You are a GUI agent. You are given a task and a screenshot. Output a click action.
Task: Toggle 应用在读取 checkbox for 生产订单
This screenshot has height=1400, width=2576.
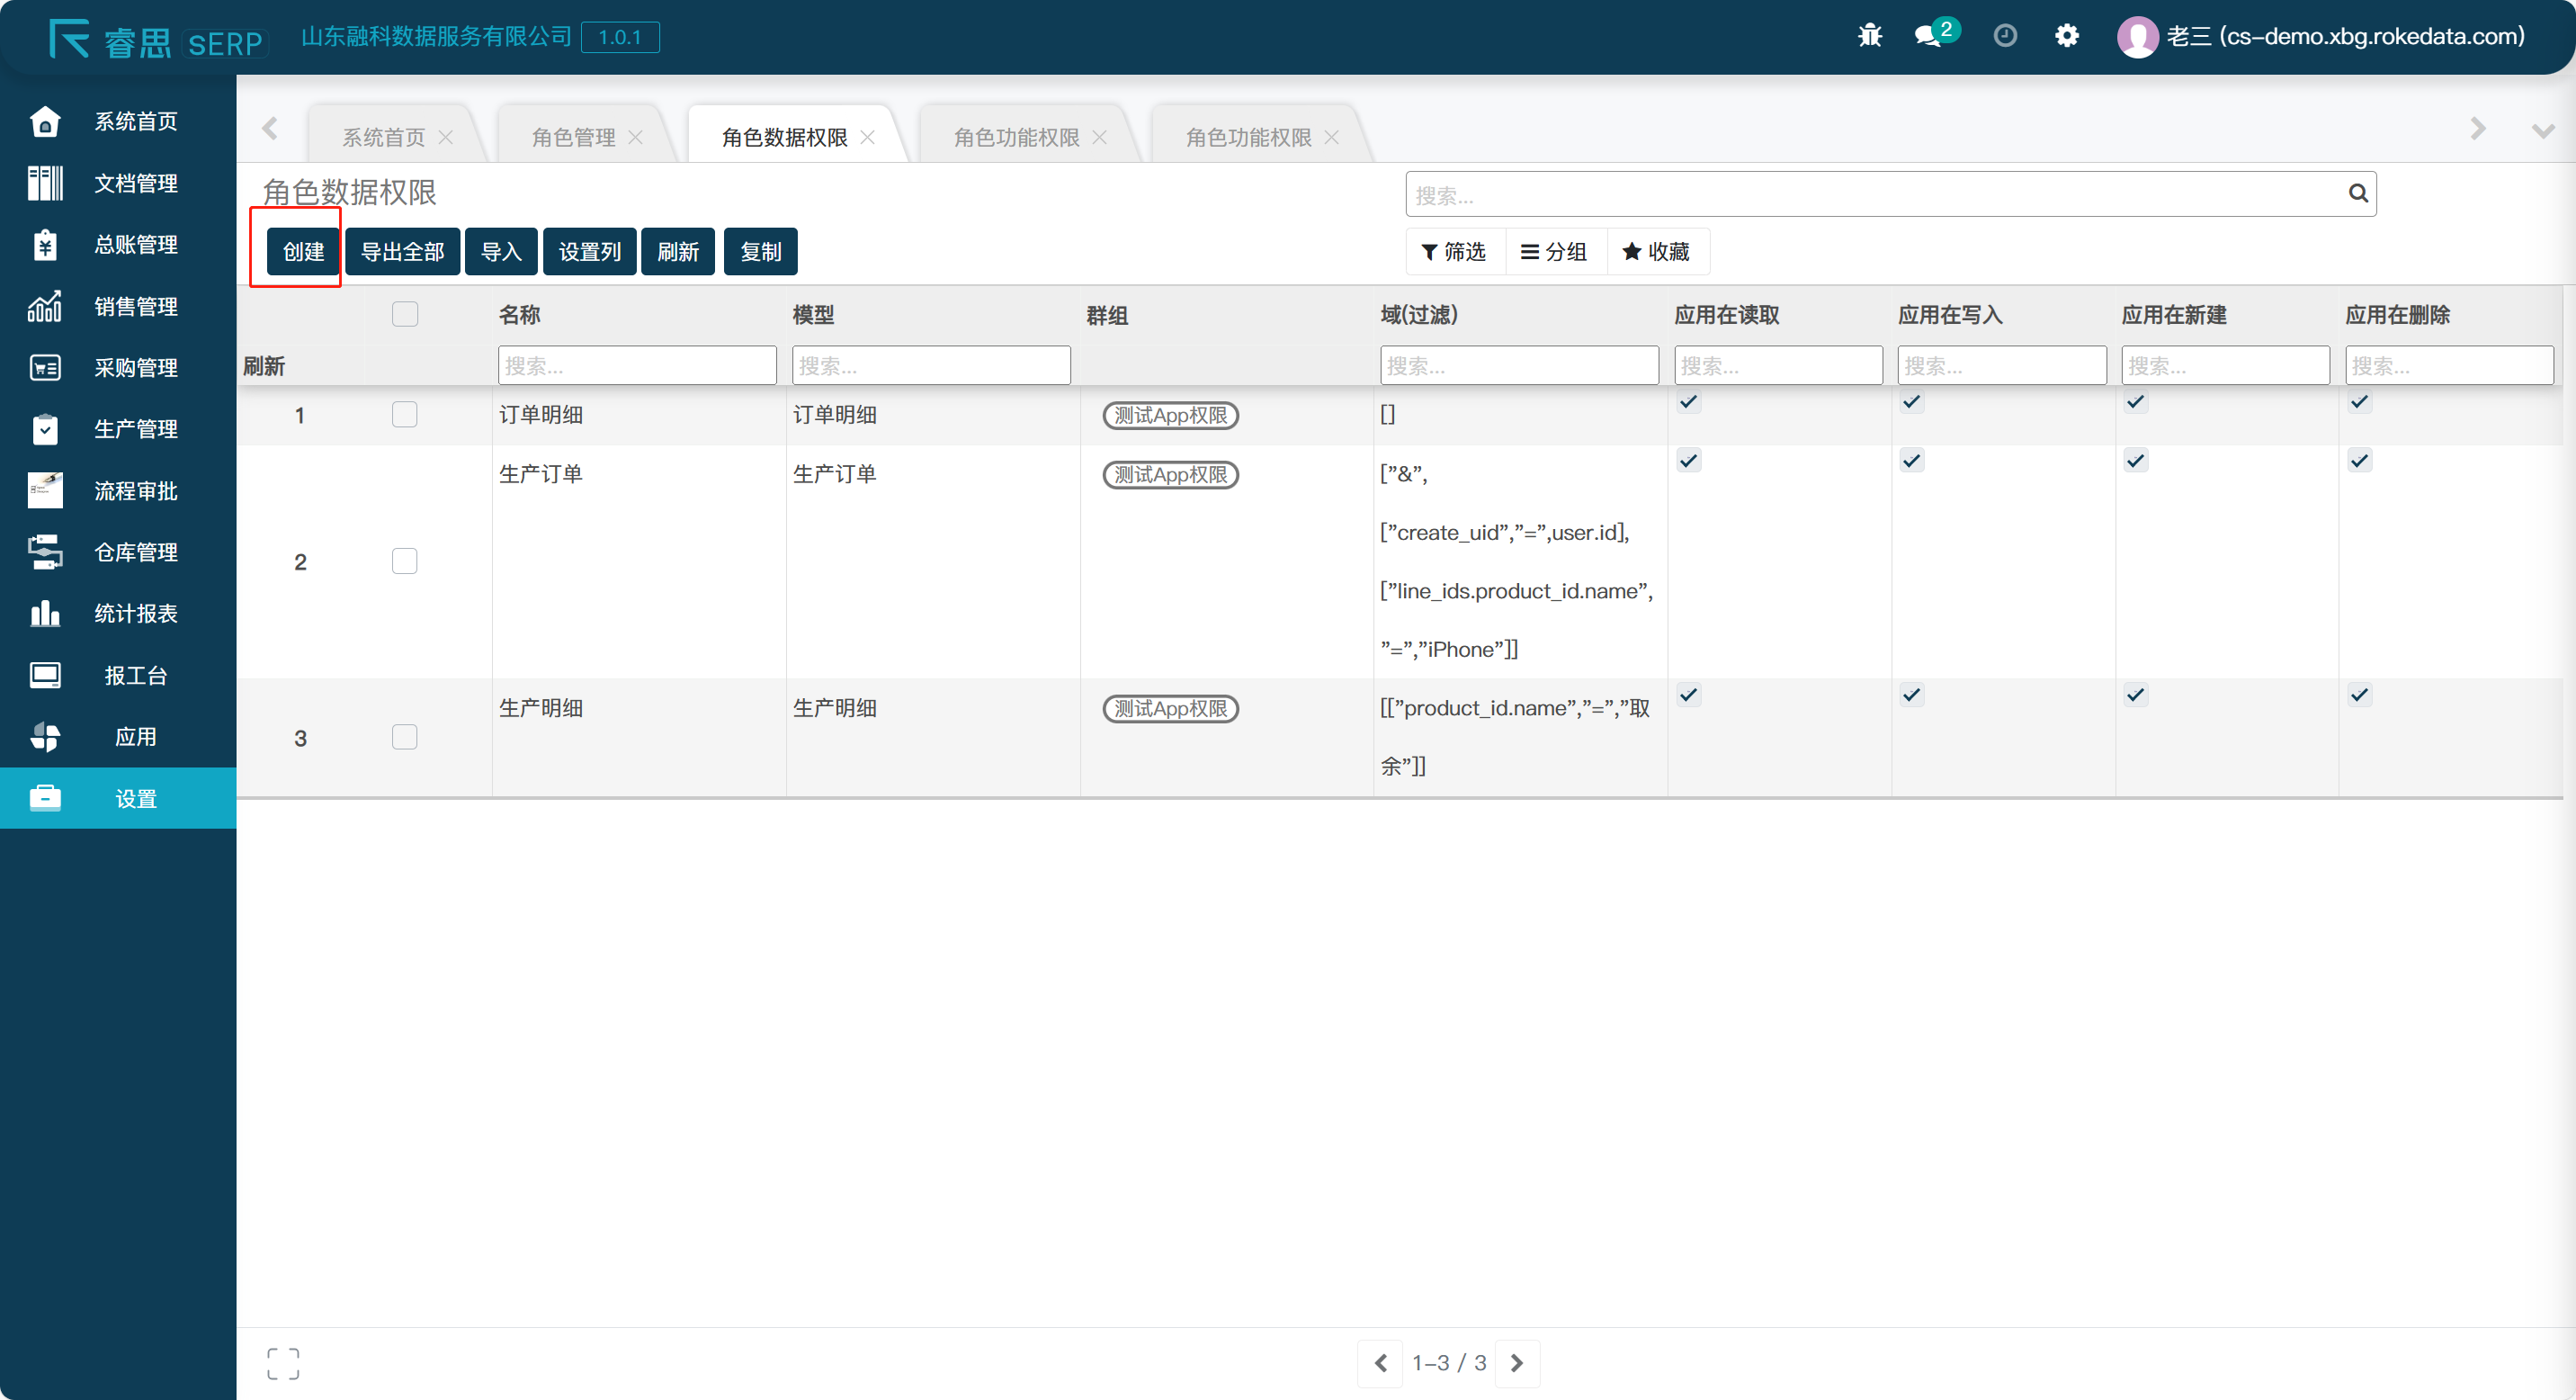point(1688,461)
